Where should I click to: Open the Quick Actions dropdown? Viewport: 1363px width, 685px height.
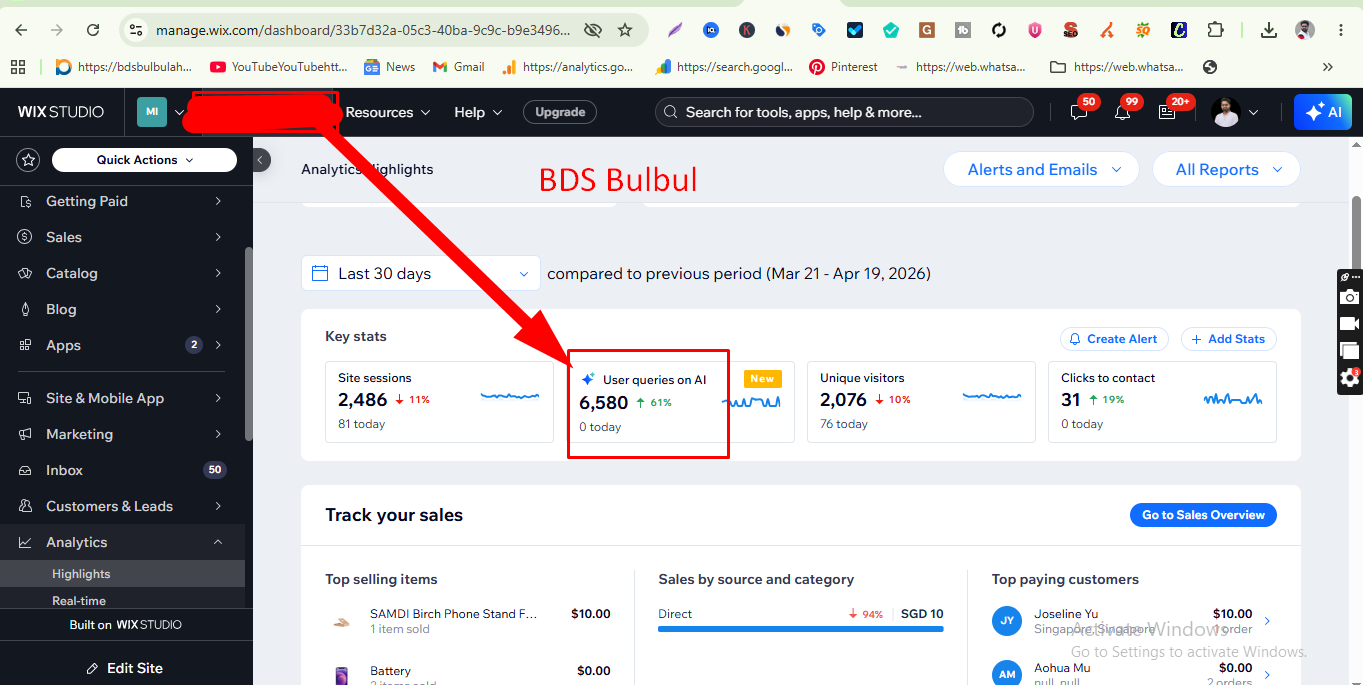[144, 160]
